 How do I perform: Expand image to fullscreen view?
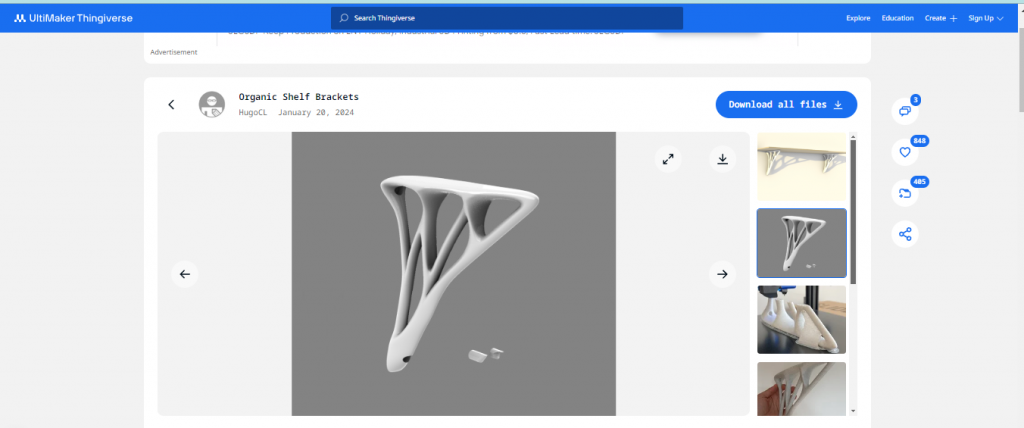(669, 159)
